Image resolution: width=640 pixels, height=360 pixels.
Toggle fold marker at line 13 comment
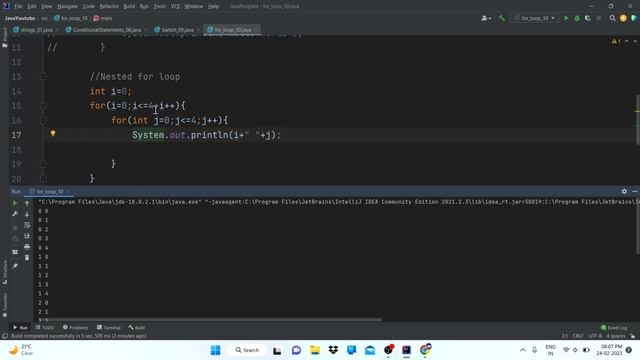click(43, 76)
